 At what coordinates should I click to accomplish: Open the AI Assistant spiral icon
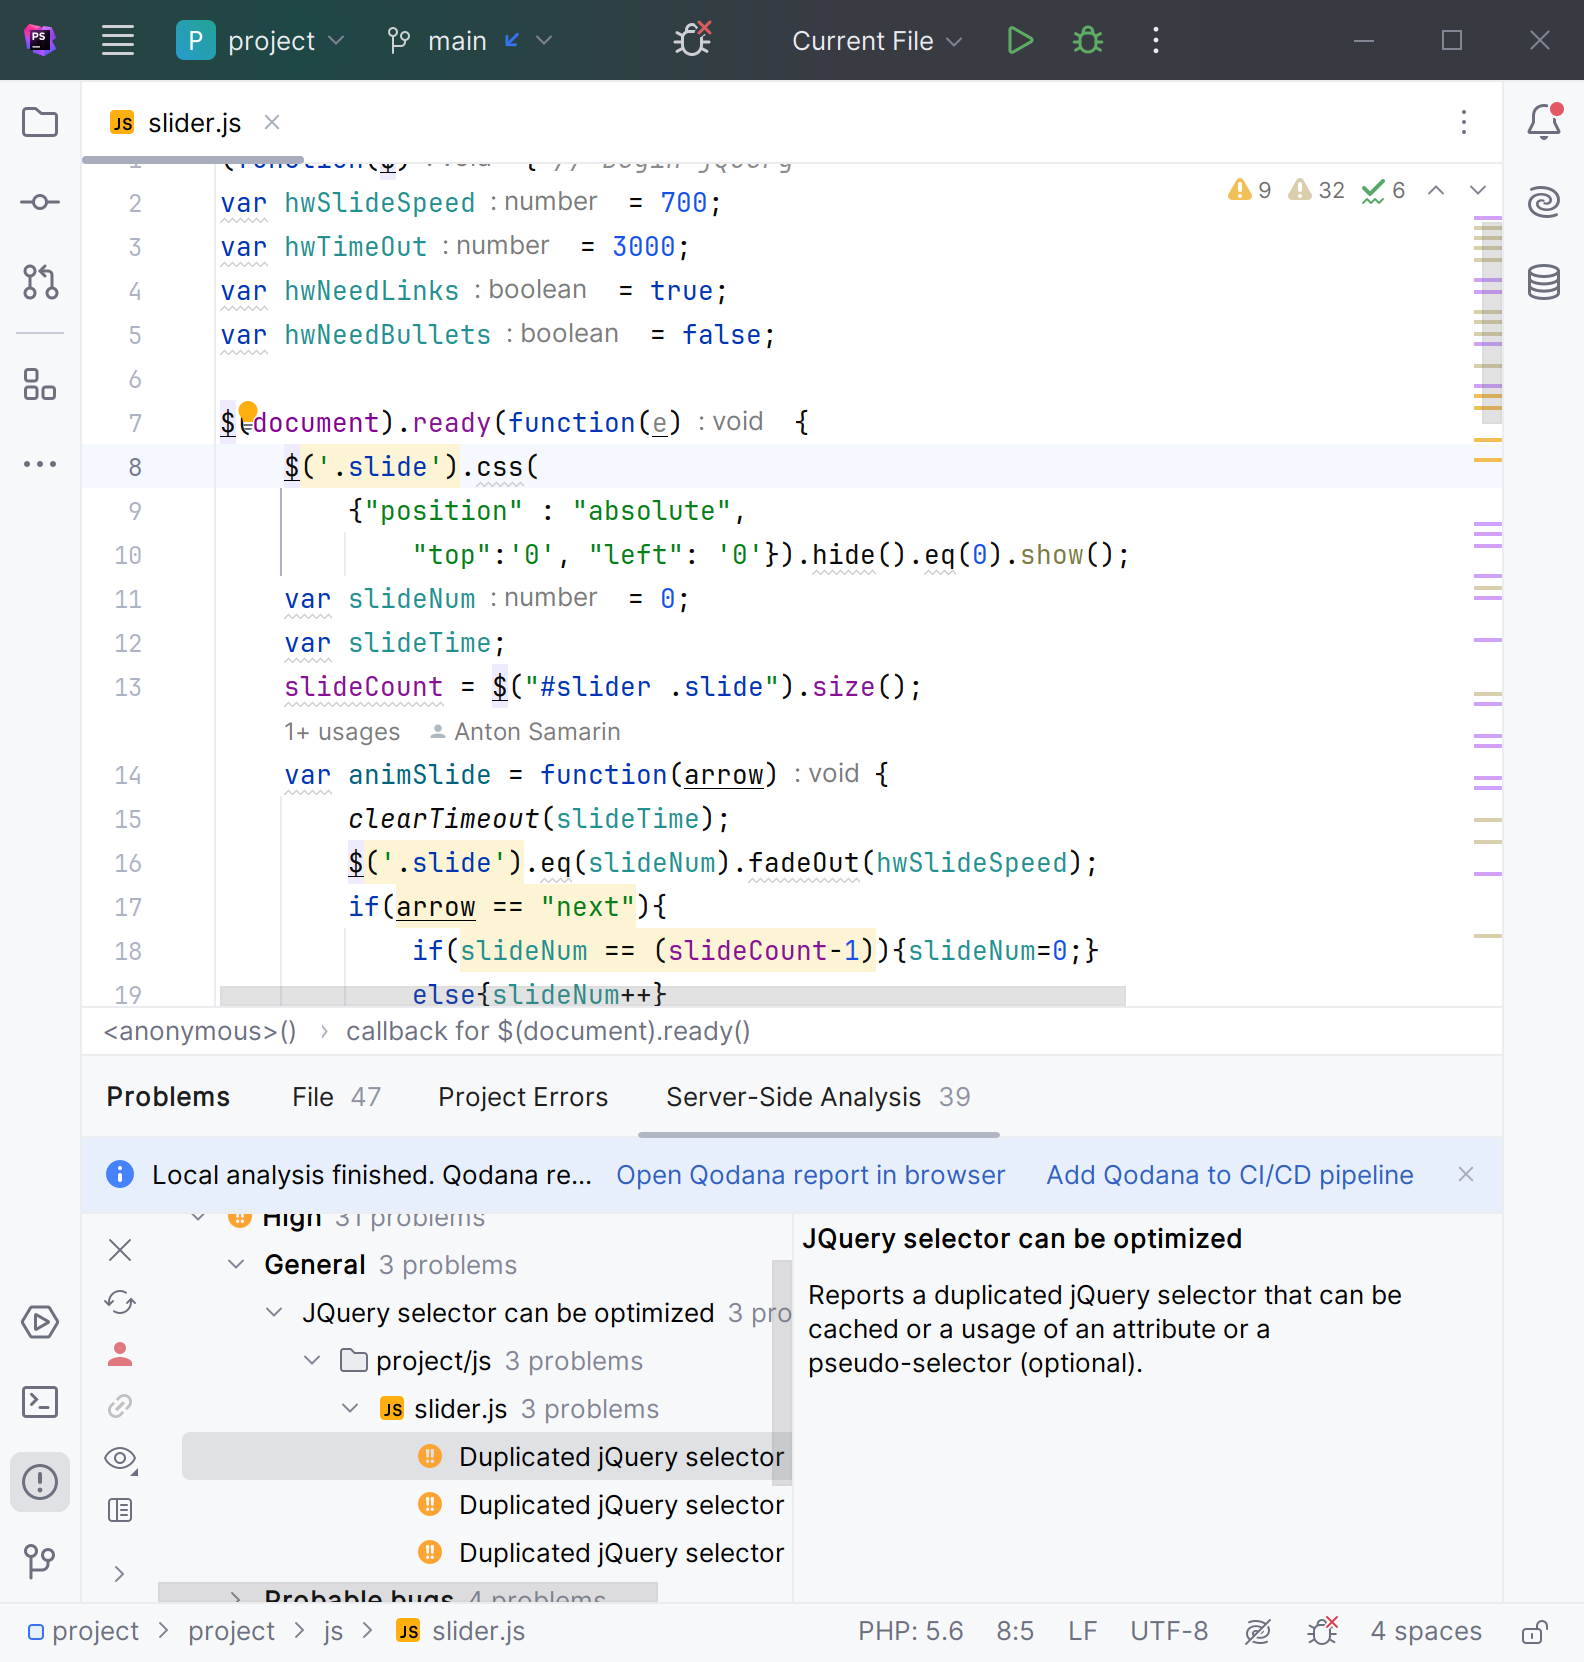pos(1544,202)
